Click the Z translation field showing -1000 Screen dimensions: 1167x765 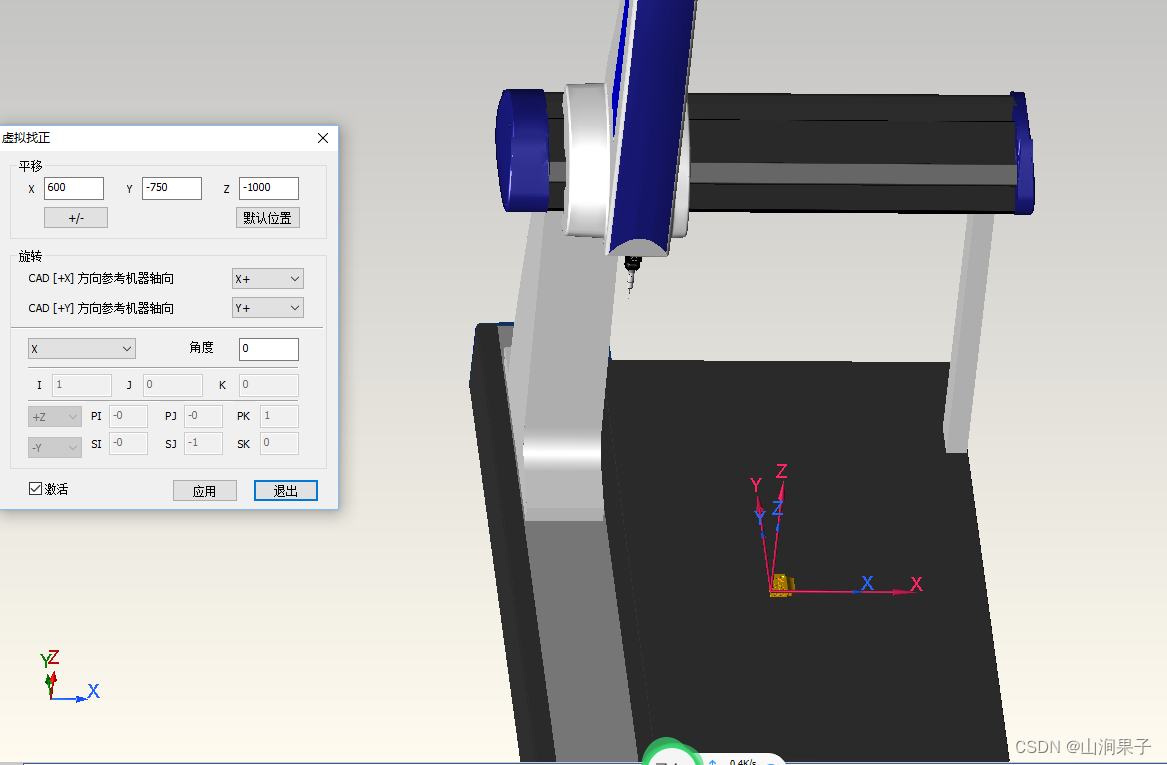(269, 188)
